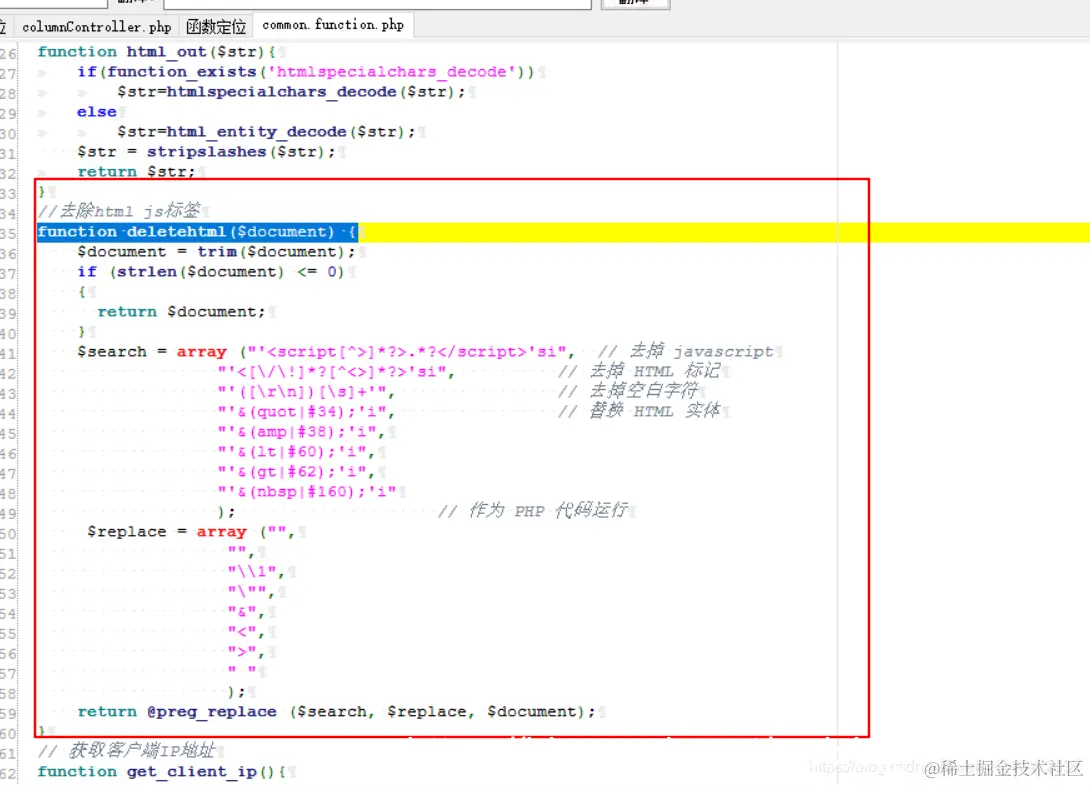Click the '([\r\n])[\s]+' regex line
This screenshot has height=785, width=1090.
(306, 391)
